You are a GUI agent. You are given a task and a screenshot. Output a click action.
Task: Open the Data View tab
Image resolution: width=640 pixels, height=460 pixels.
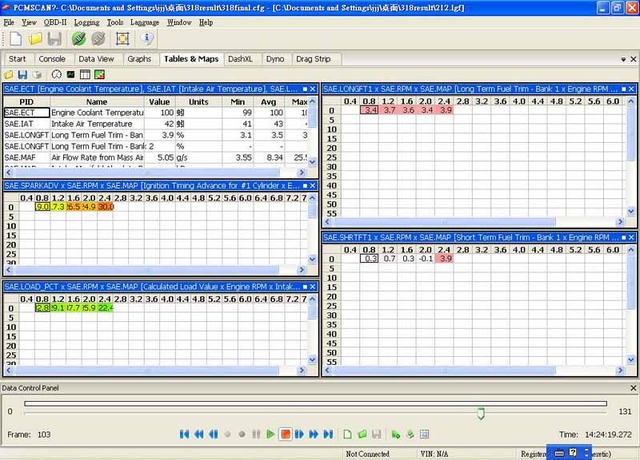[96, 59]
